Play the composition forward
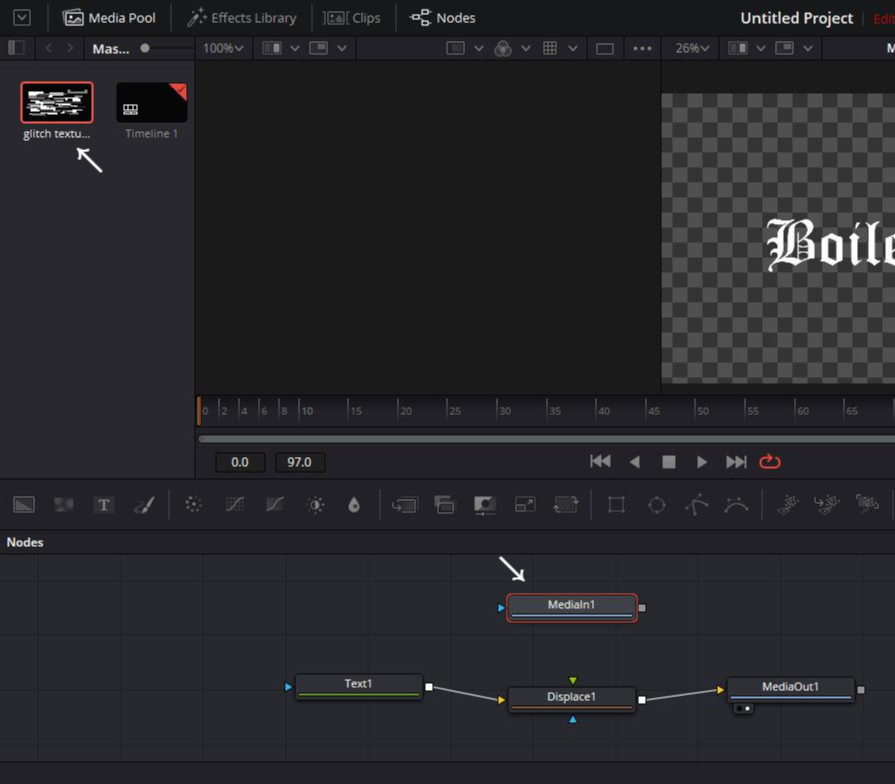This screenshot has height=784, width=895. pyautogui.click(x=702, y=462)
